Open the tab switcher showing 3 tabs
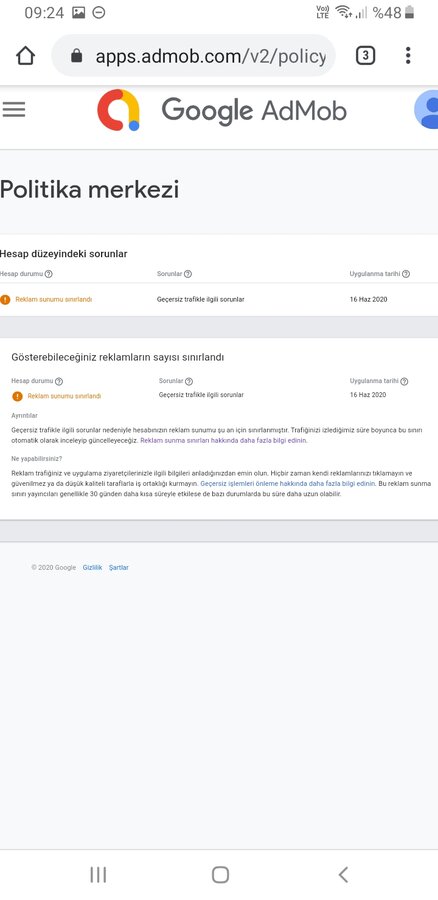This screenshot has height=900, width=438. point(365,56)
